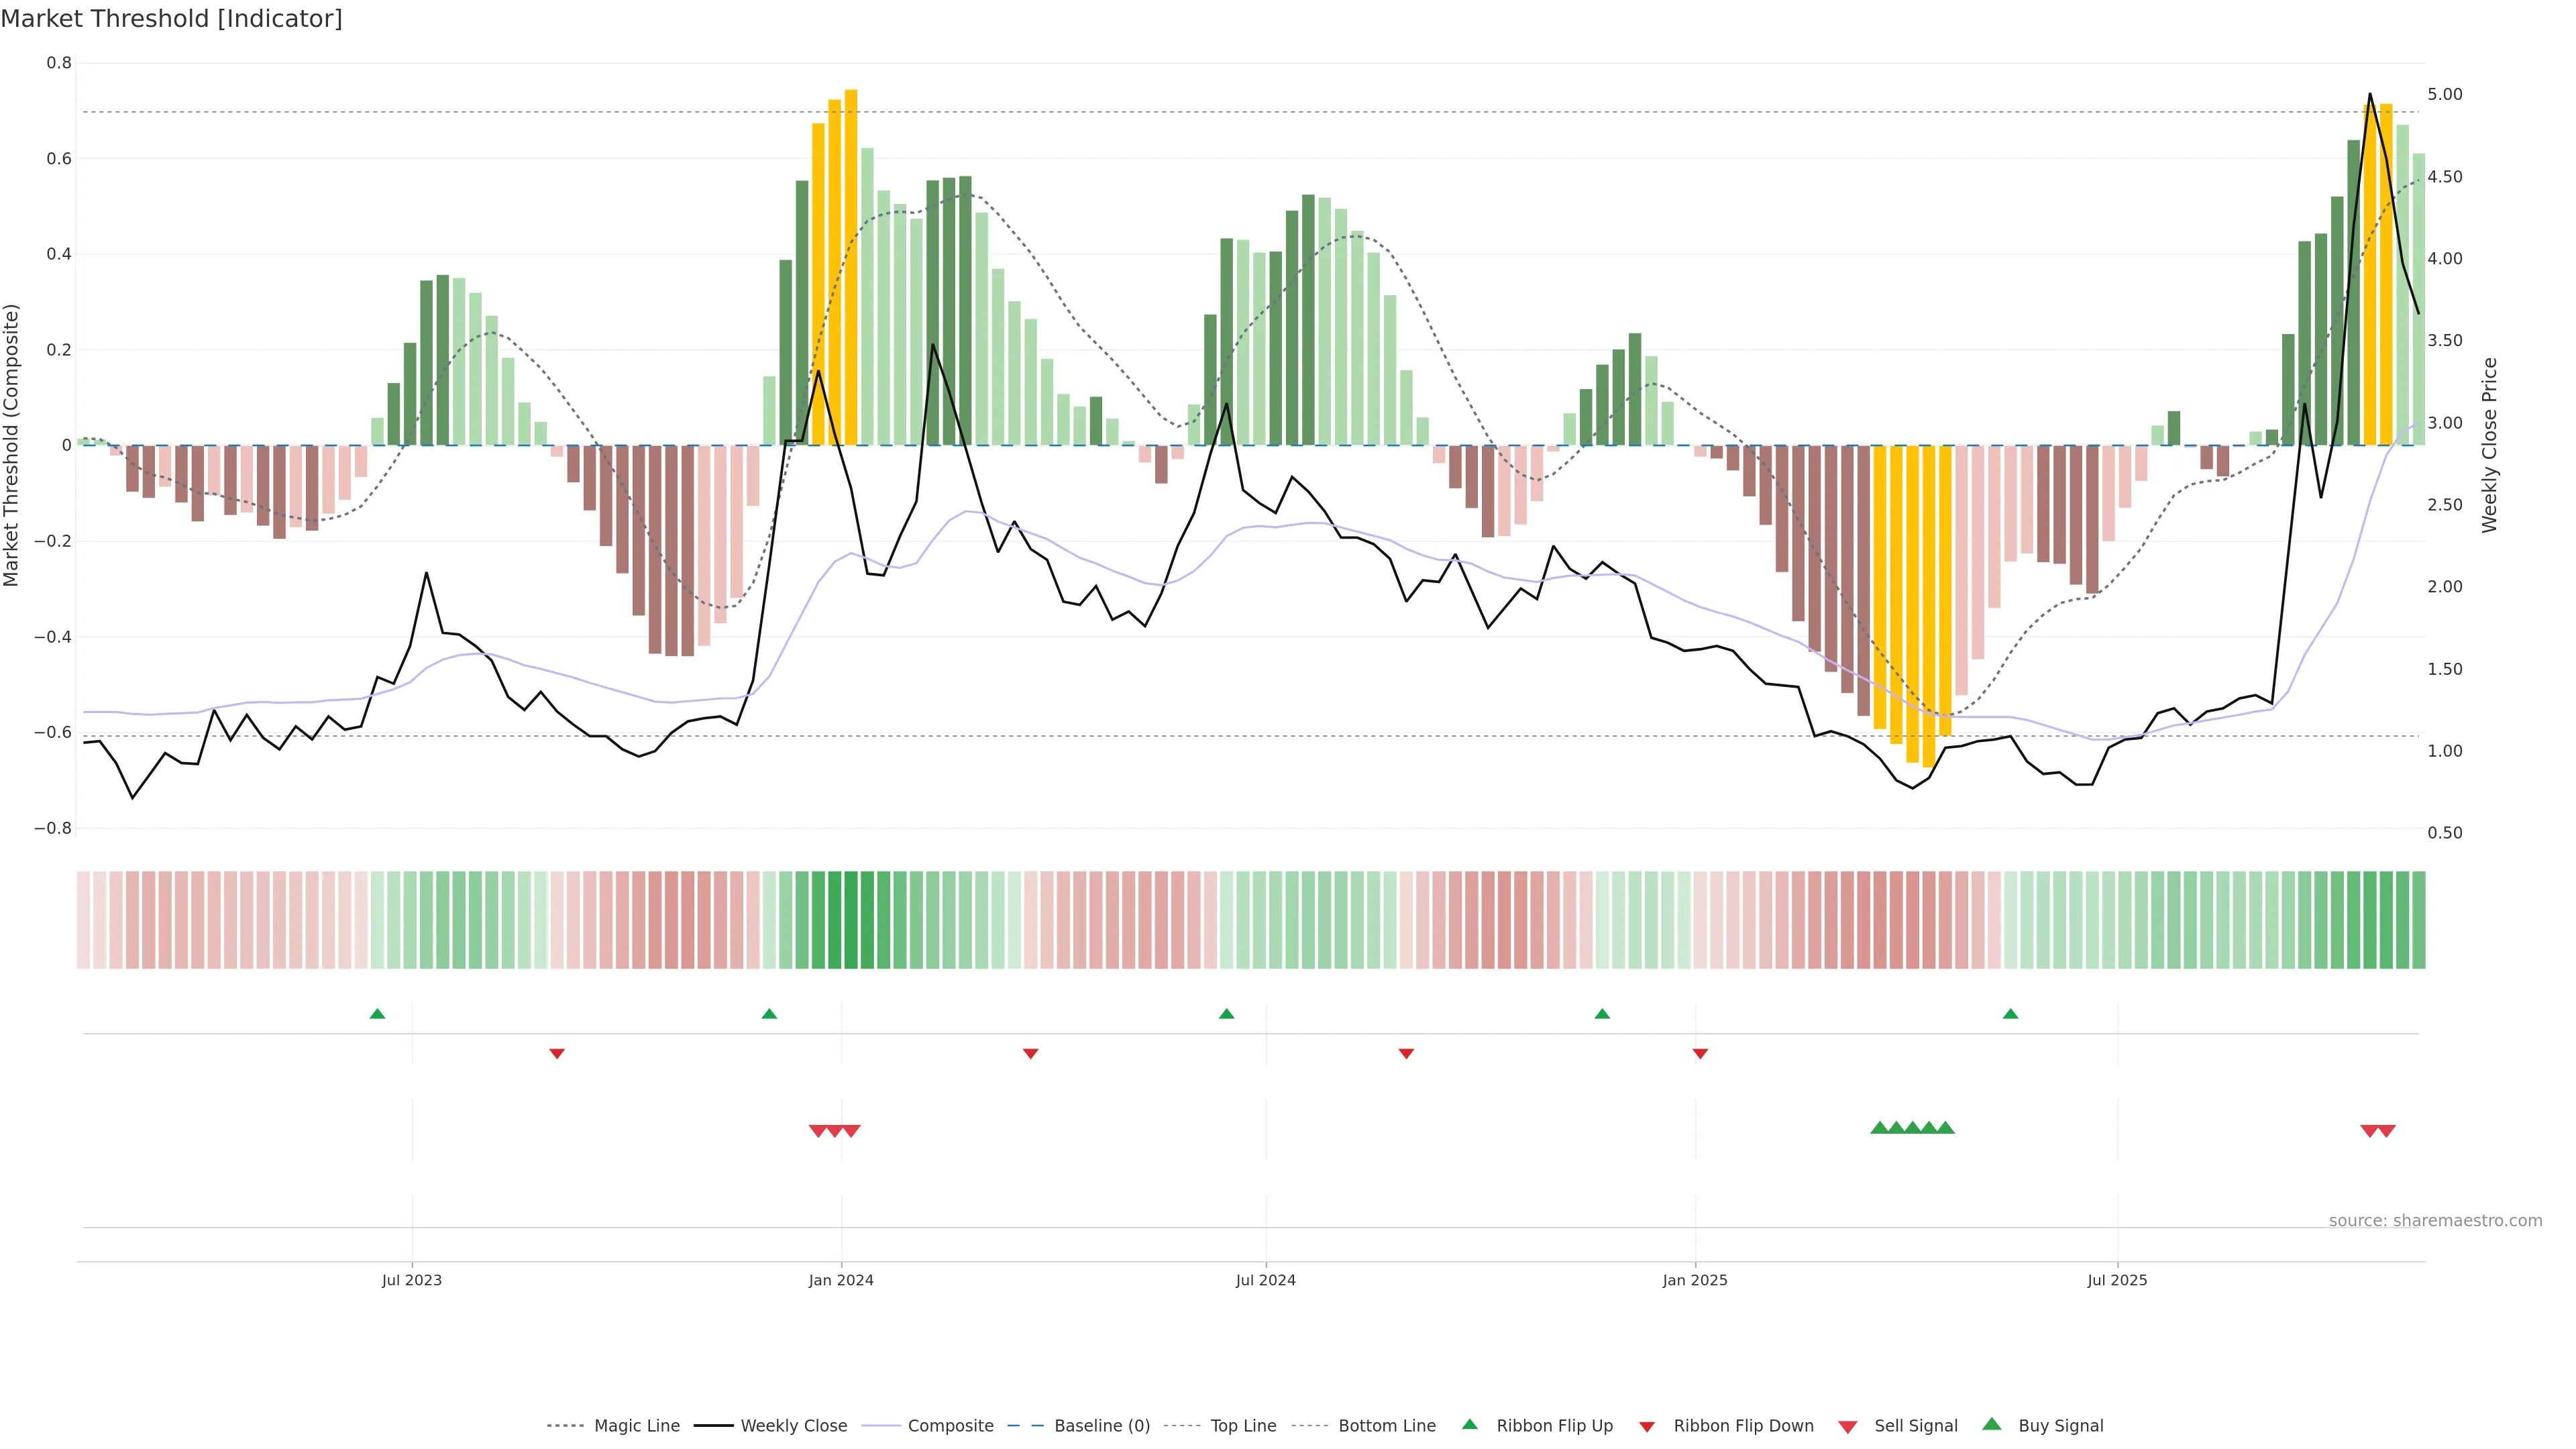This screenshot has width=2576, height=1449.
Task: Click the source: sharemaestro.com text
Action: pyautogui.click(x=2435, y=1221)
